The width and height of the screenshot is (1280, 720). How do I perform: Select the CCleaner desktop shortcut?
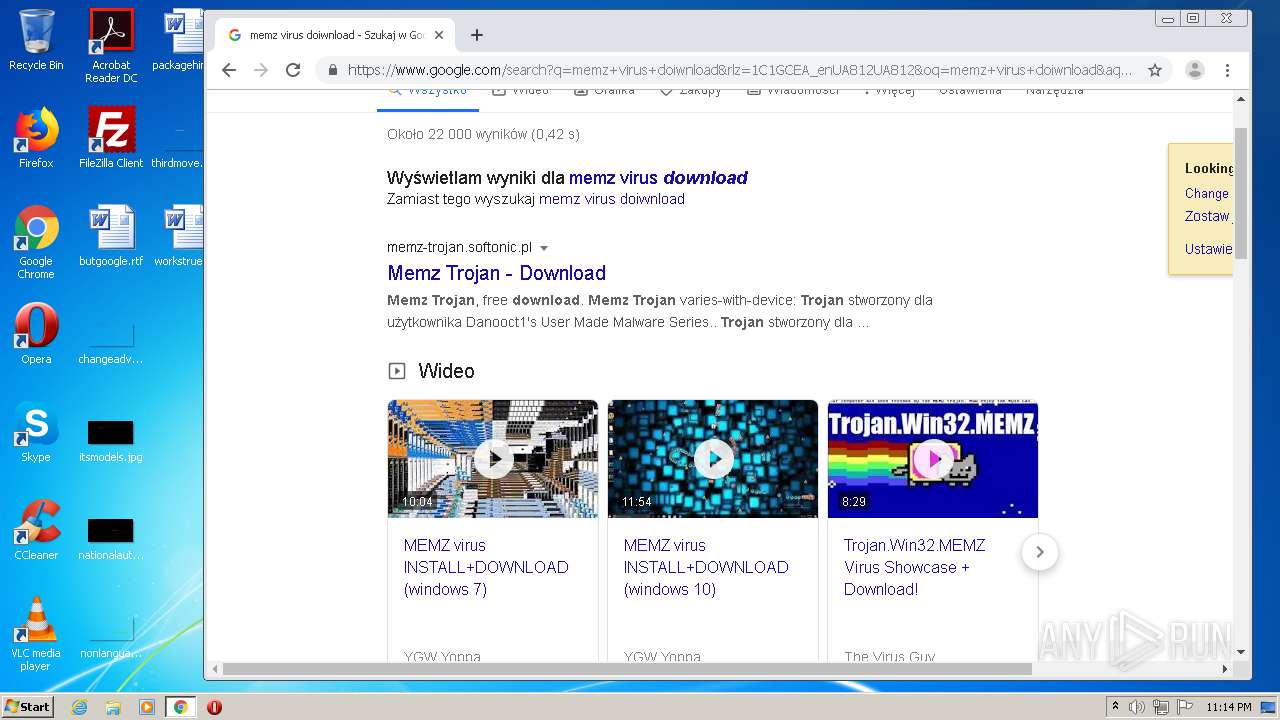pyautogui.click(x=36, y=530)
